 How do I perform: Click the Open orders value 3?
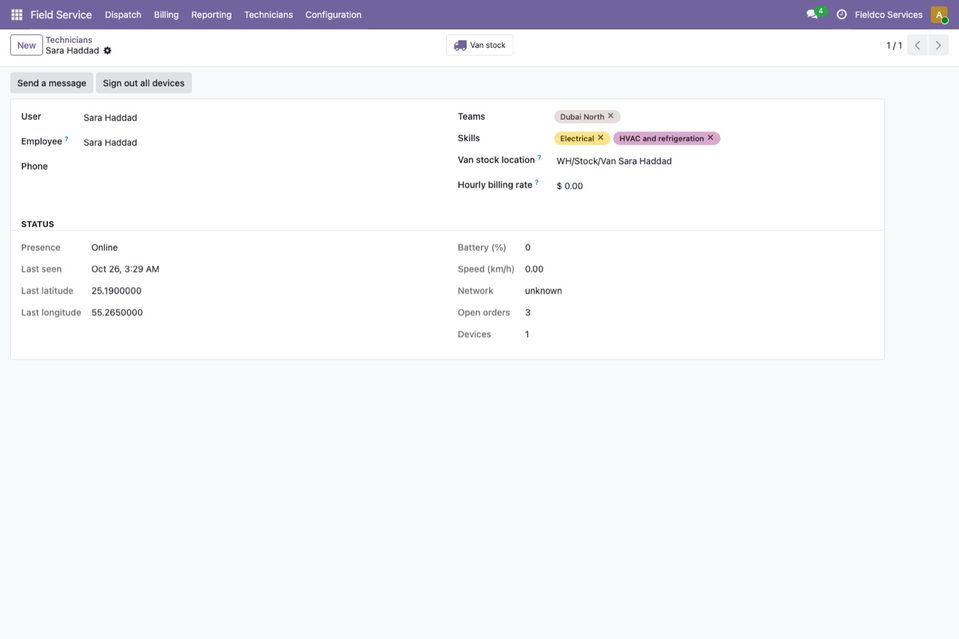(528, 312)
